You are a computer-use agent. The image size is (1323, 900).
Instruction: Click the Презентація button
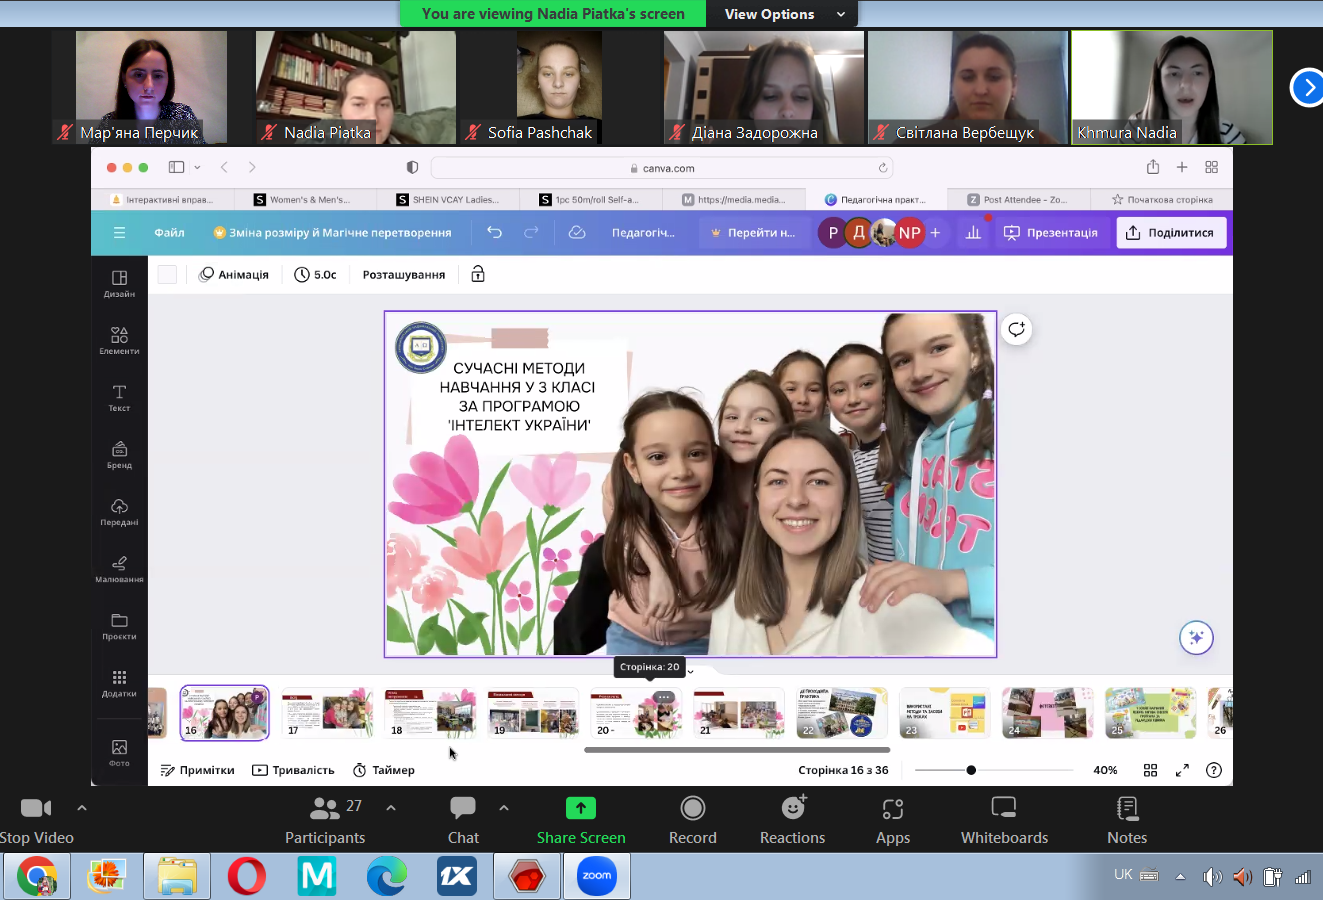click(1051, 233)
